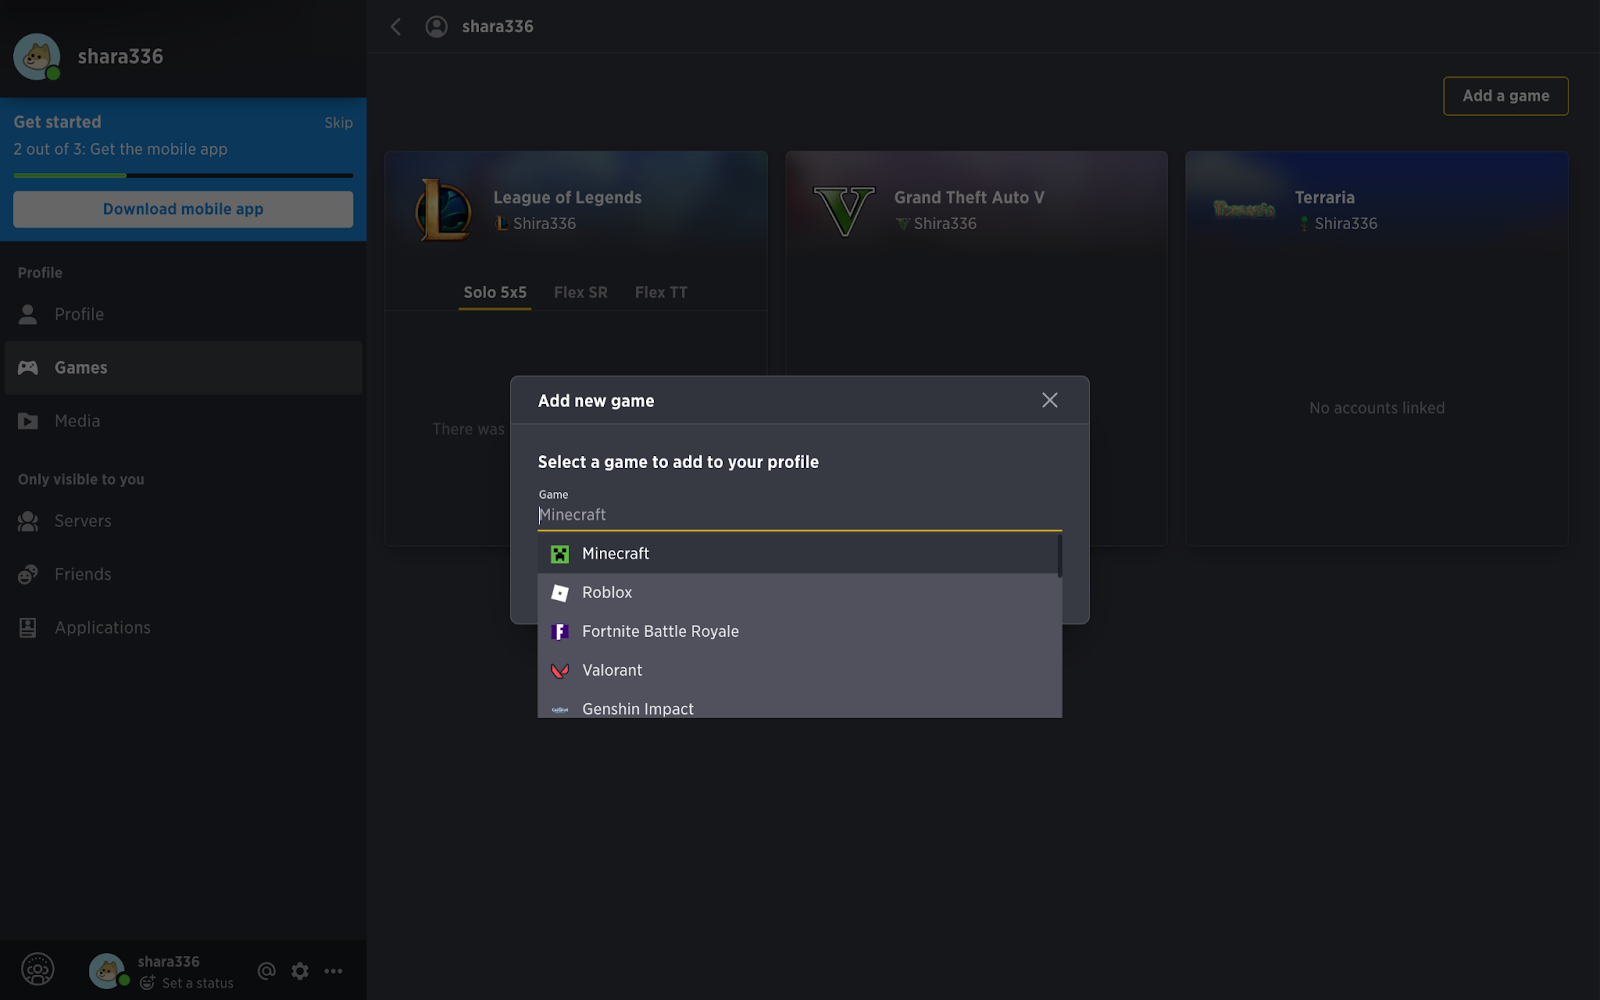This screenshot has height=1000, width=1600.
Task: Click the Valorant icon in the list
Action: [560, 671]
